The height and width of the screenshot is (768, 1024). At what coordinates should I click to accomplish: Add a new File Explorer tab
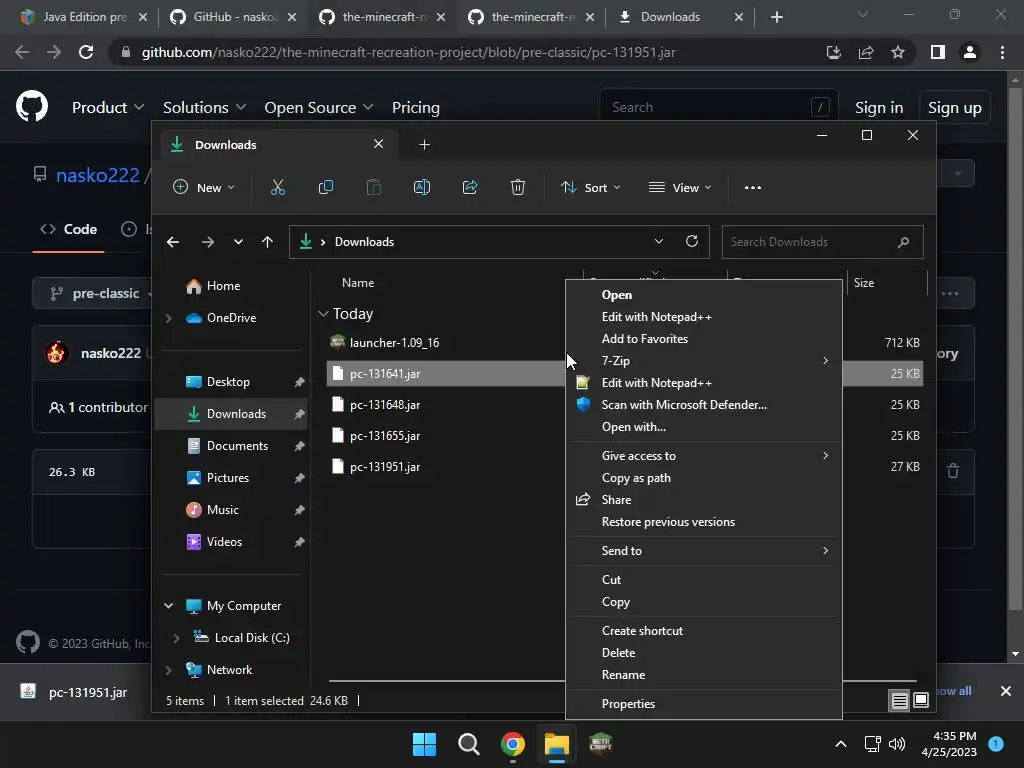424,144
